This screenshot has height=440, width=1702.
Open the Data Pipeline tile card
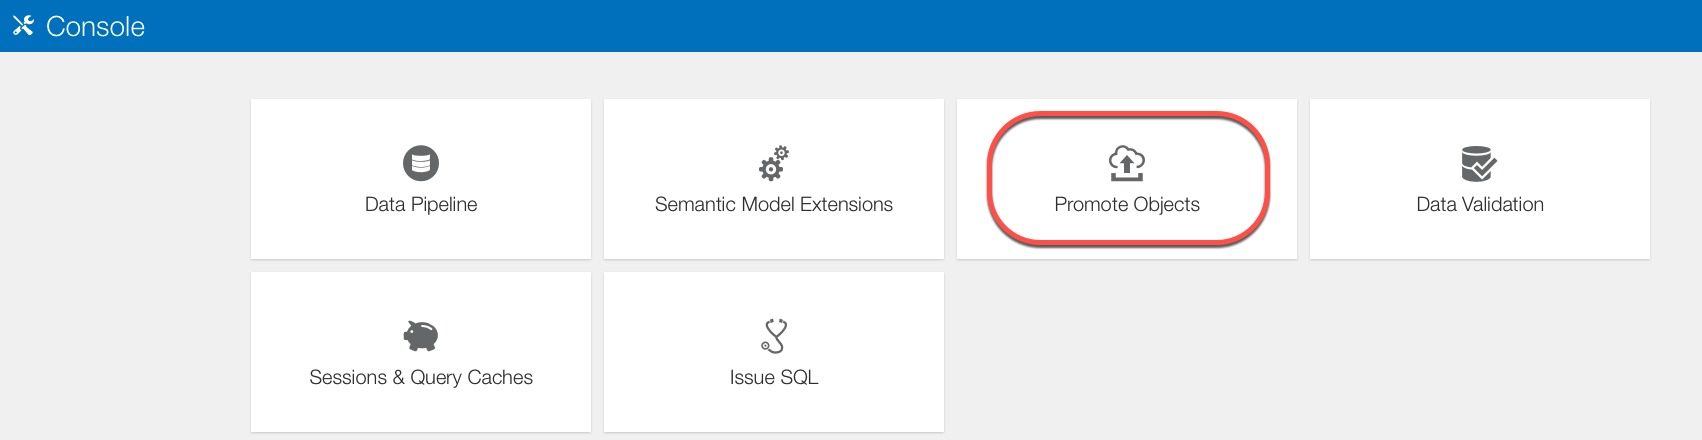click(x=421, y=235)
